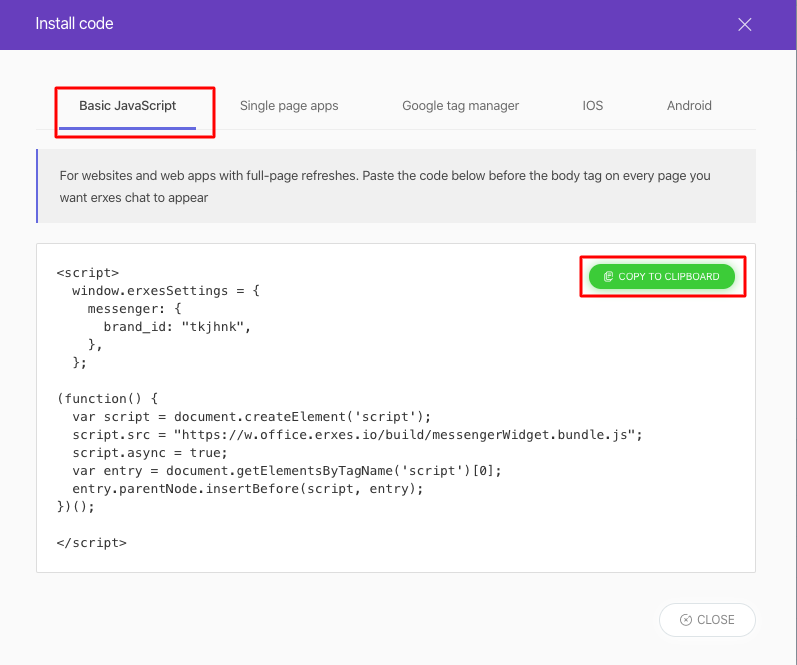This screenshot has width=797, height=665.
Task: Click the brand_id "tkjhnk" code line
Action: pyautogui.click(x=176, y=327)
